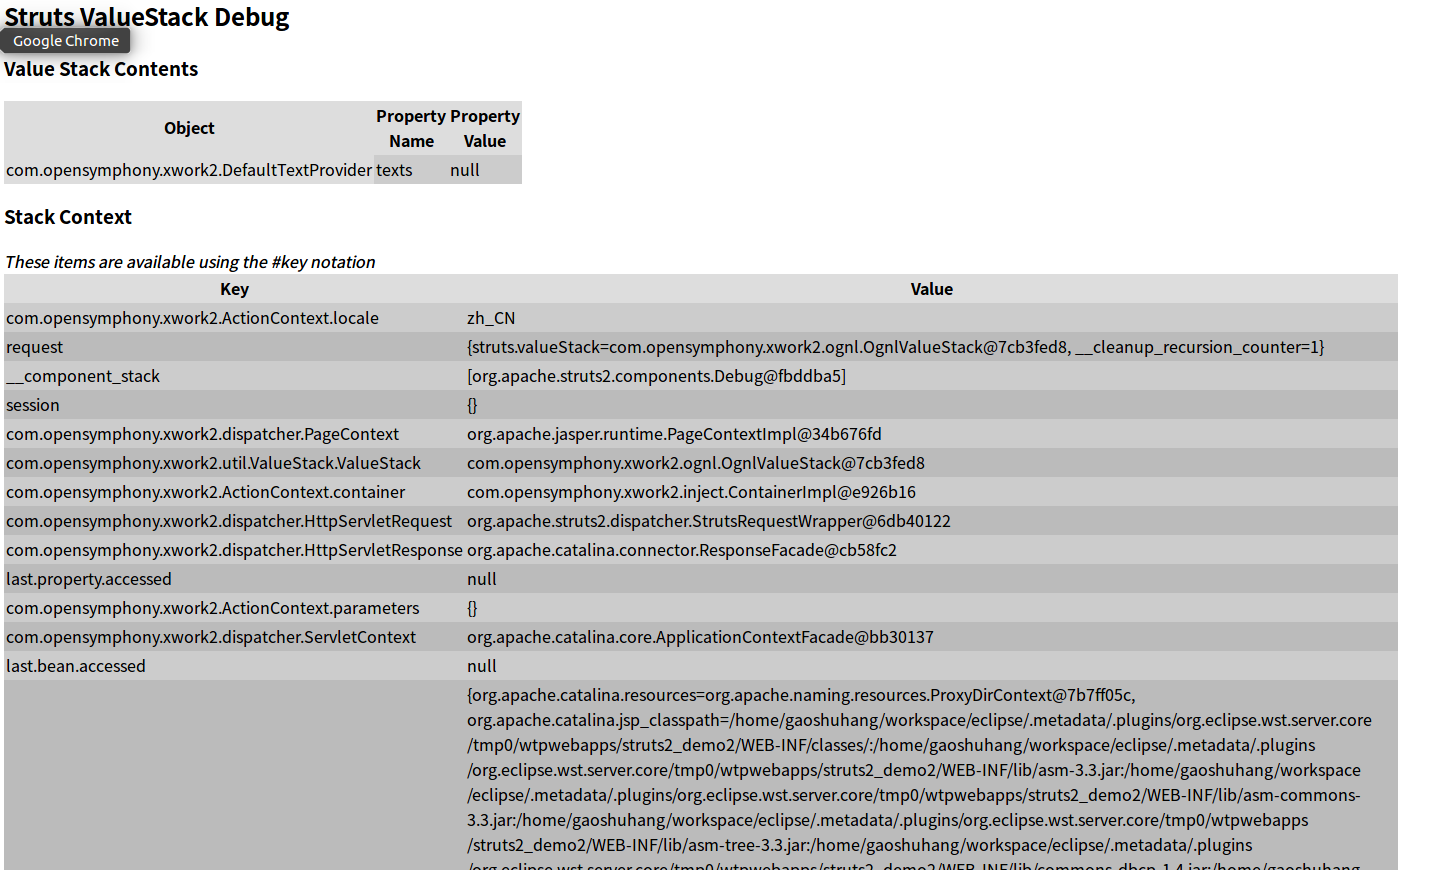1430x870 pixels.
Task: Select the "last.property.accessed" key cell
Action: 234,579
